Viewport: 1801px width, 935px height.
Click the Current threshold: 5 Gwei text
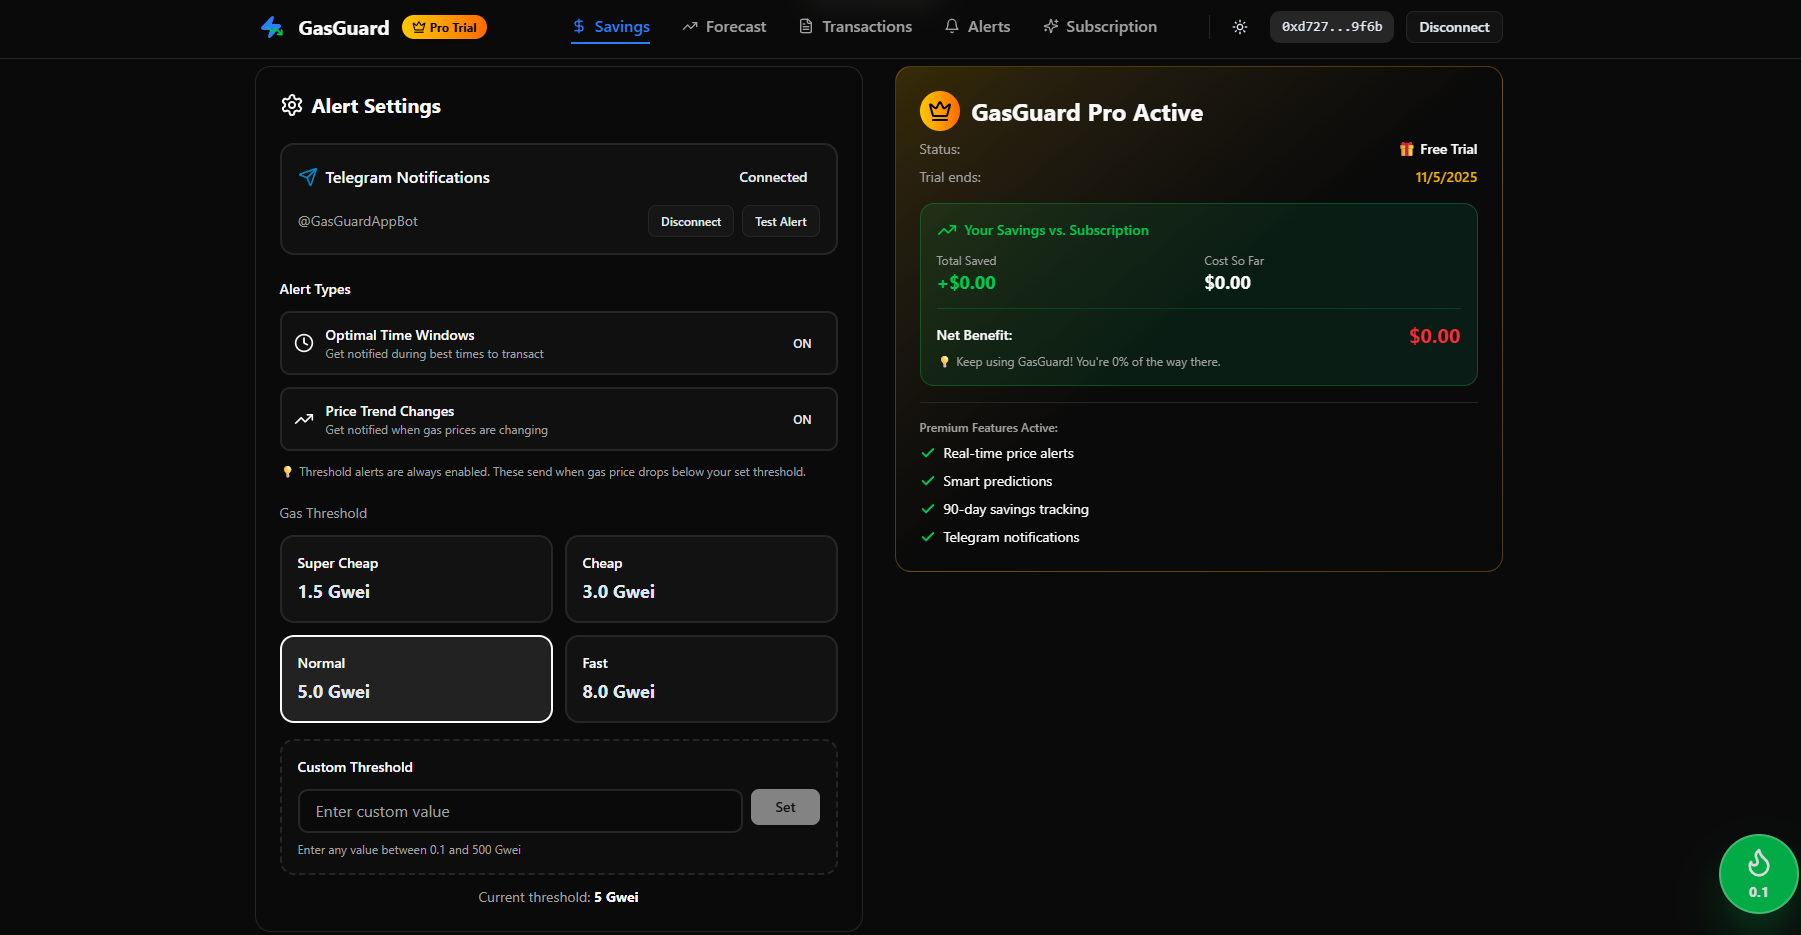(558, 897)
